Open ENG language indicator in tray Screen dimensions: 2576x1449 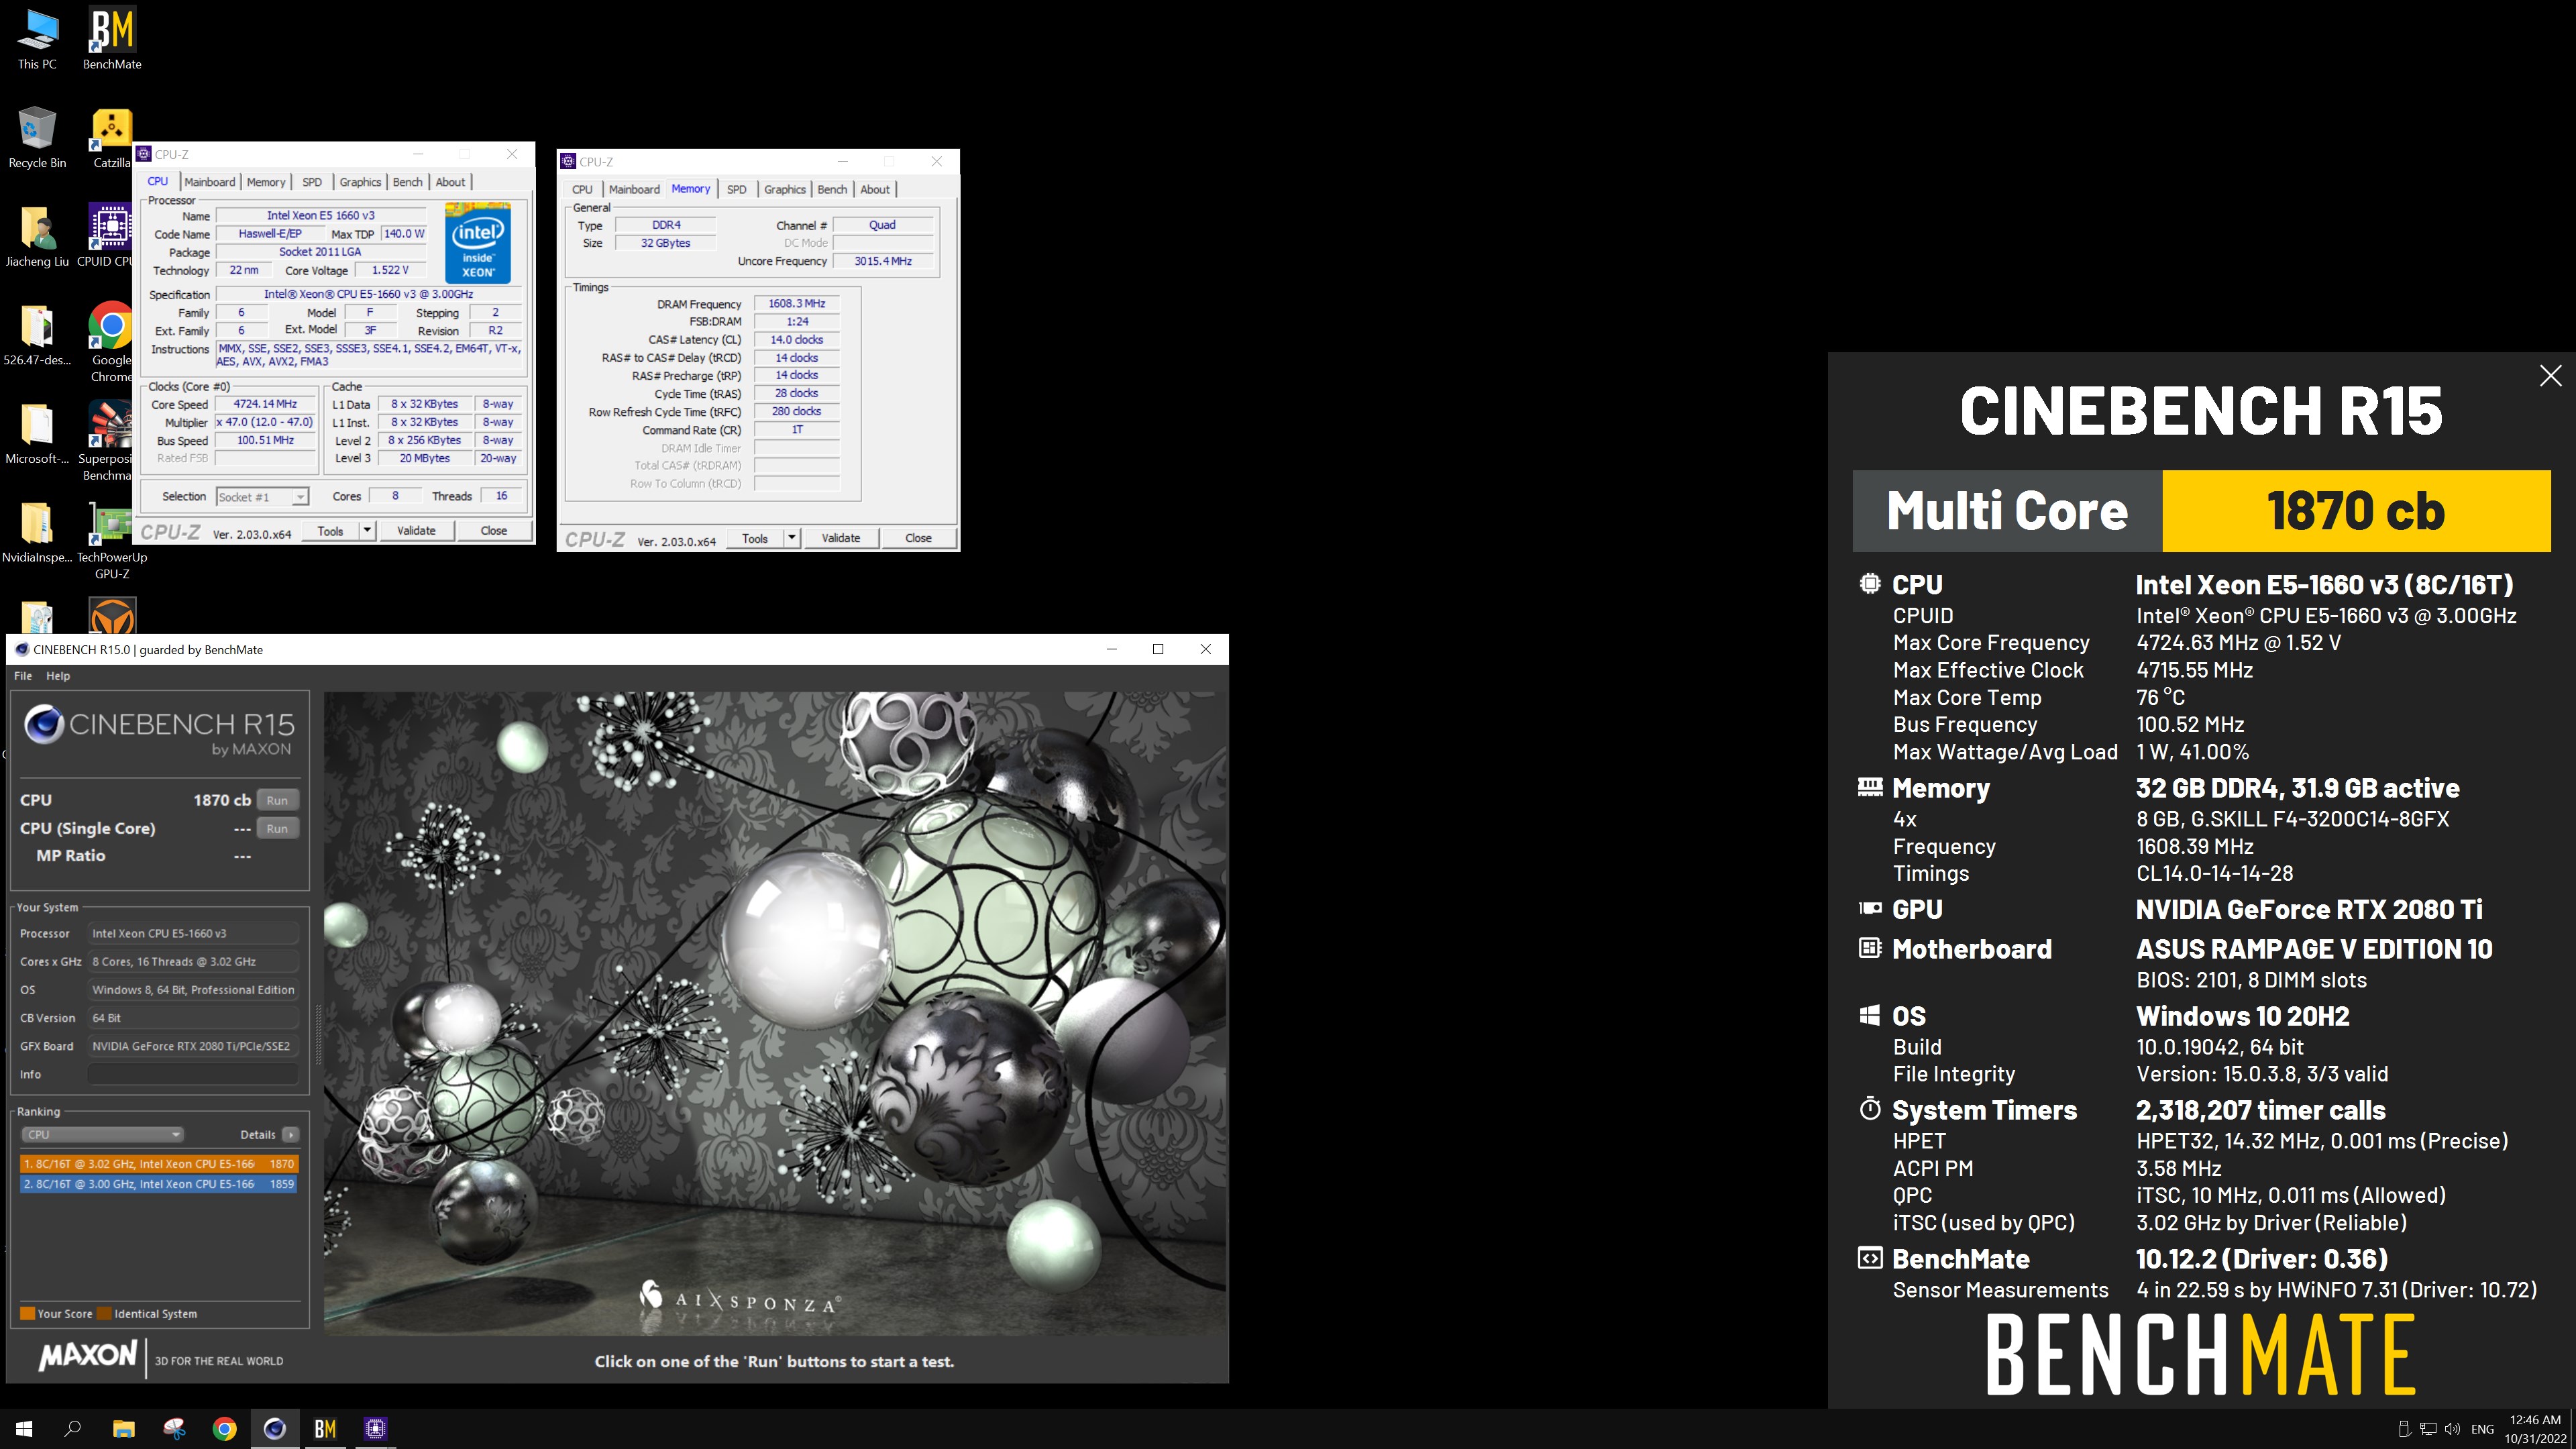(2482, 1429)
